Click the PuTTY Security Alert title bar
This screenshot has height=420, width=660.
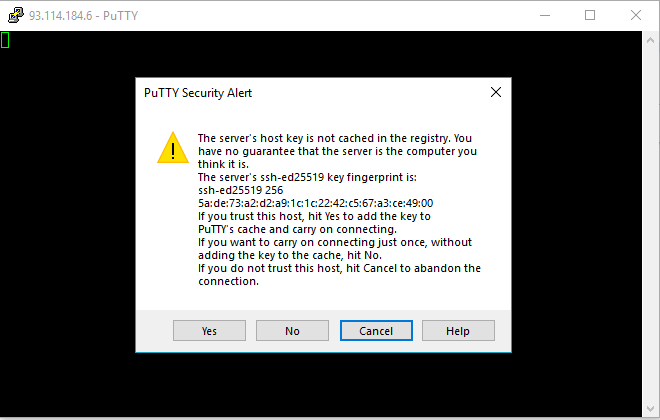point(311,93)
